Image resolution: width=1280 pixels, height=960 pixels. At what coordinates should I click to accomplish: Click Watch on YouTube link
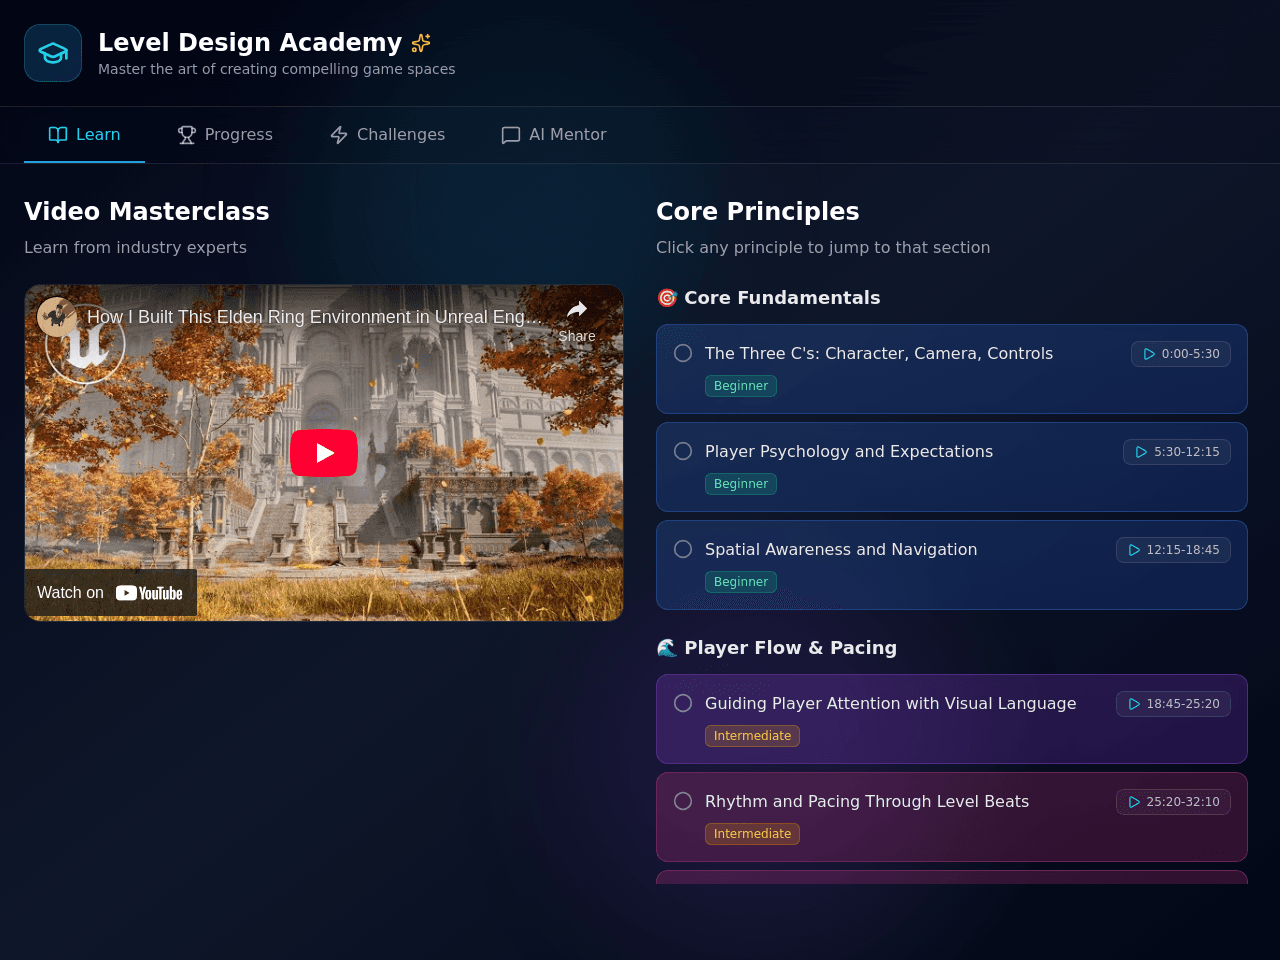coord(110,593)
